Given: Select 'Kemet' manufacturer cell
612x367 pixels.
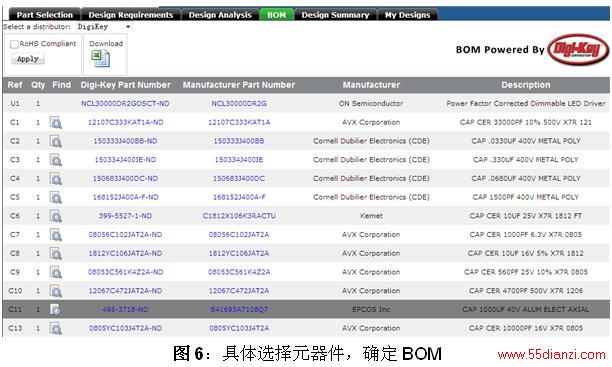Looking at the screenshot, I should click(371, 216).
